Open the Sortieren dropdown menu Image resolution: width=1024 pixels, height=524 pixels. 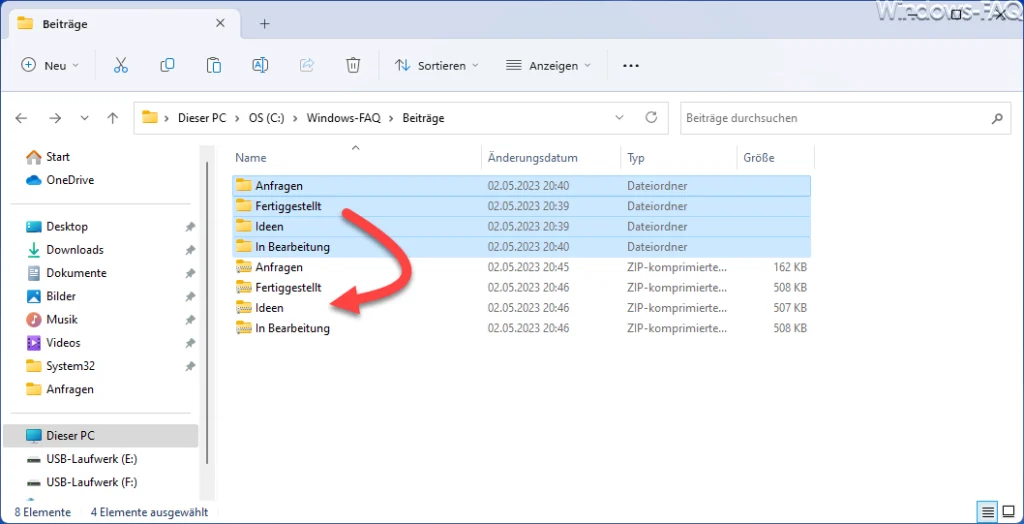point(437,65)
